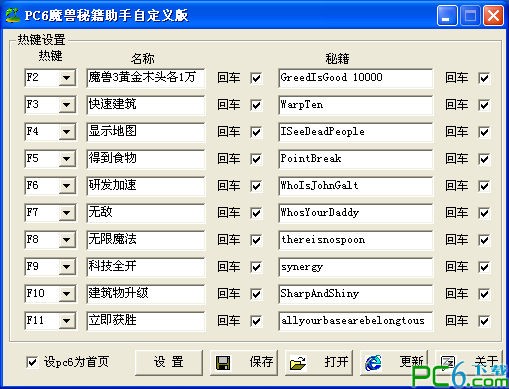Image resolution: width=509 pixels, height=389 pixels.
Task: Open the F10 hotkey dropdown
Action: tap(67, 294)
